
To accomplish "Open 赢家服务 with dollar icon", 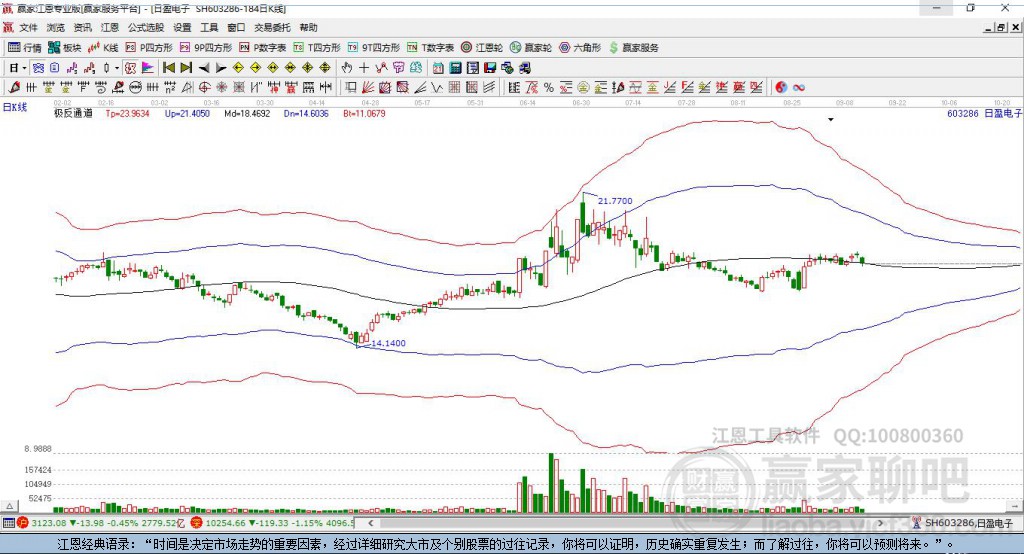I will [x=633, y=48].
